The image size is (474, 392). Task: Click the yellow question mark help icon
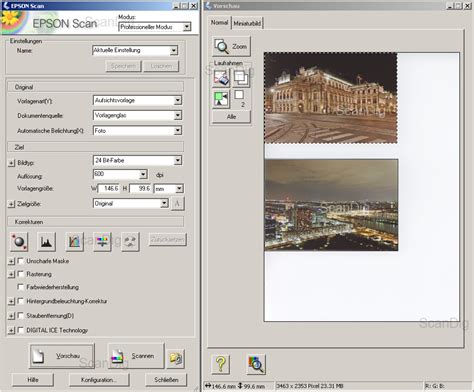[x=220, y=364]
